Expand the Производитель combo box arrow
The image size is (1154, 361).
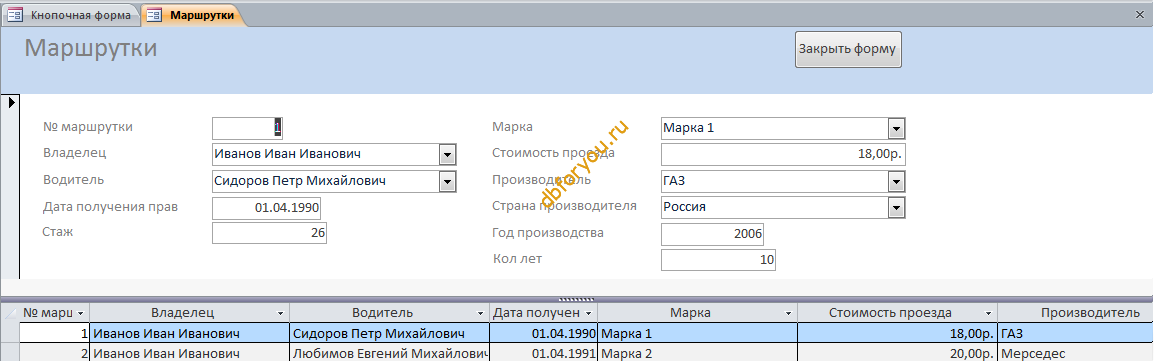pyautogui.click(x=896, y=181)
